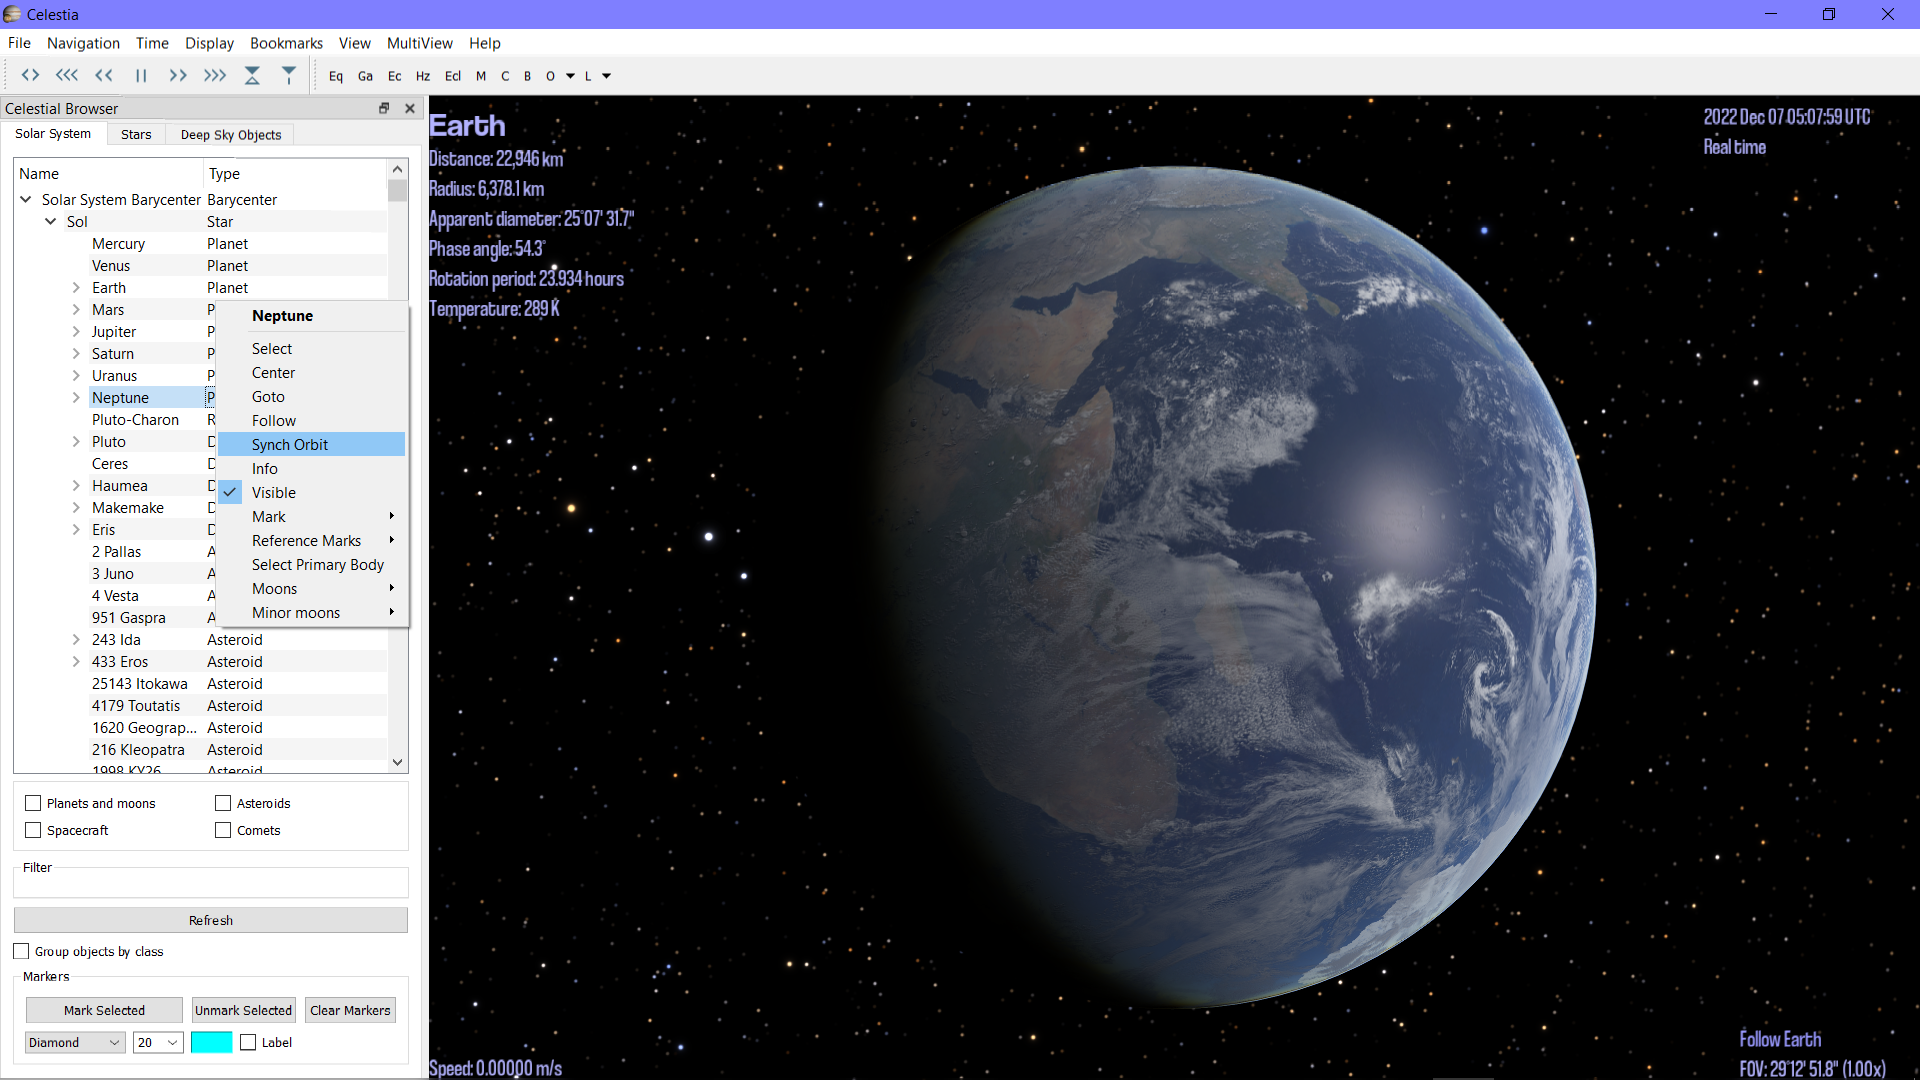Image resolution: width=1920 pixels, height=1080 pixels.
Task: Open the O orbits dropdown arrow
Action: tap(570, 76)
